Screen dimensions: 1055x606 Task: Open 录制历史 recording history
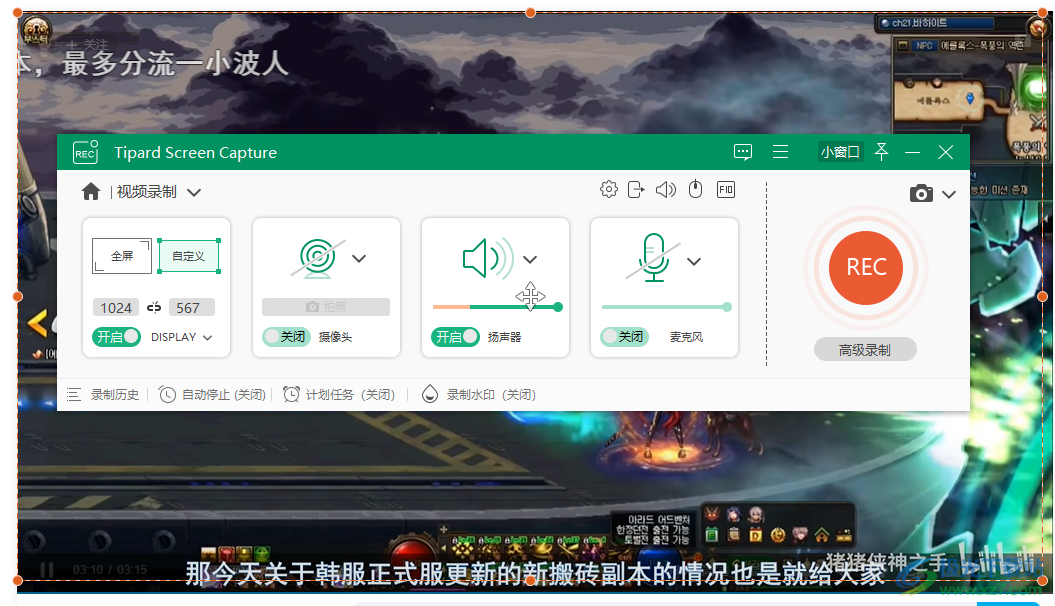coord(104,395)
